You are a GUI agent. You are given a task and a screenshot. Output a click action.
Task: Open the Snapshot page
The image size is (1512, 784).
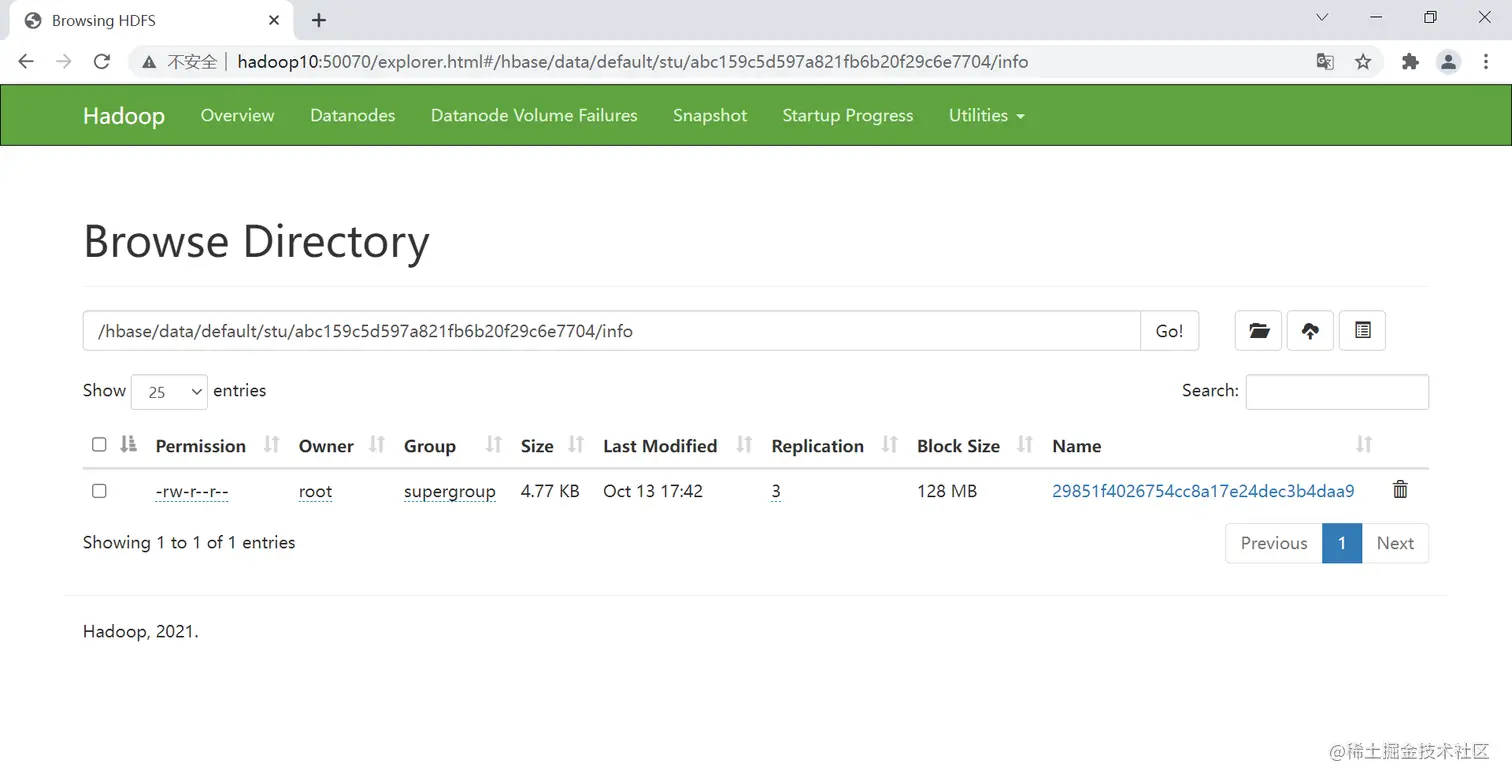point(710,115)
